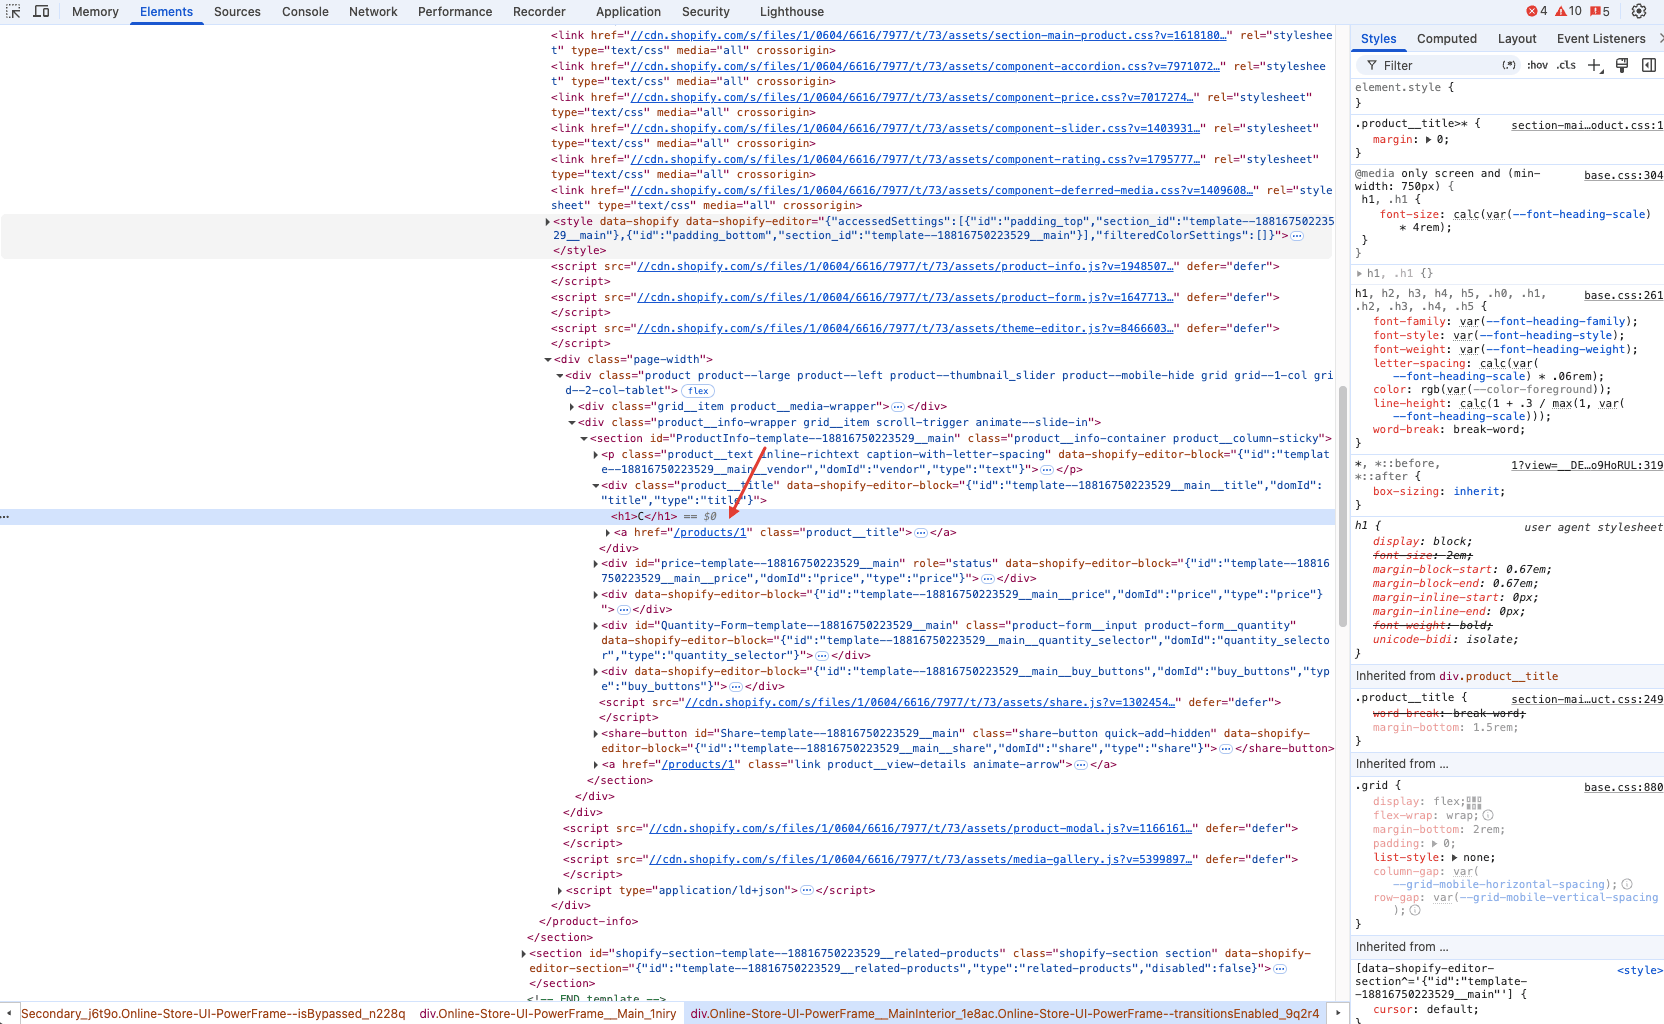The height and width of the screenshot is (1024, 1664).
Task: Open the section-main-product.css link href
Action: point(928,36)
